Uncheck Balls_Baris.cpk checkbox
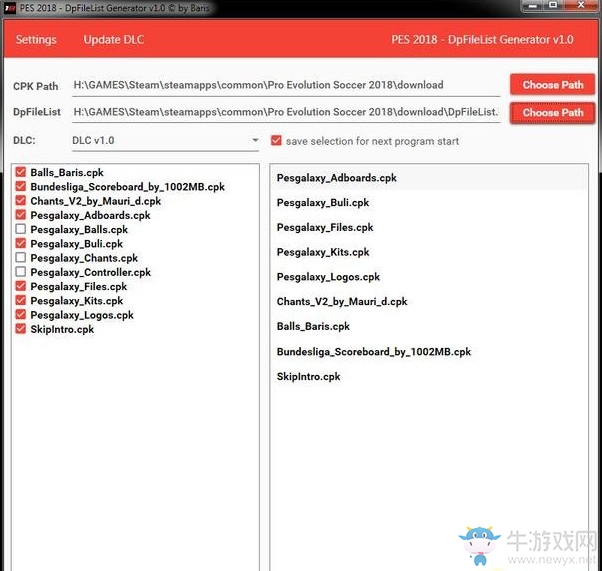602x571 pixels. (21, 172)
